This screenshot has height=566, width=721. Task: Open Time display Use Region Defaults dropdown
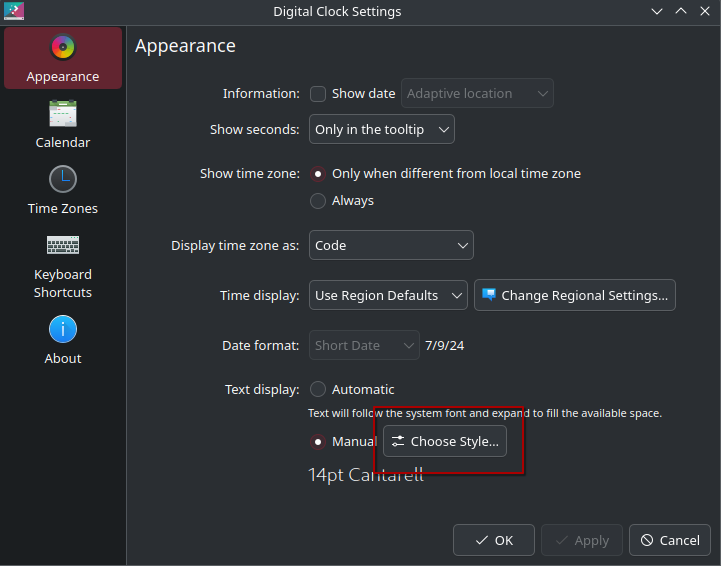[x=388, y=295]
